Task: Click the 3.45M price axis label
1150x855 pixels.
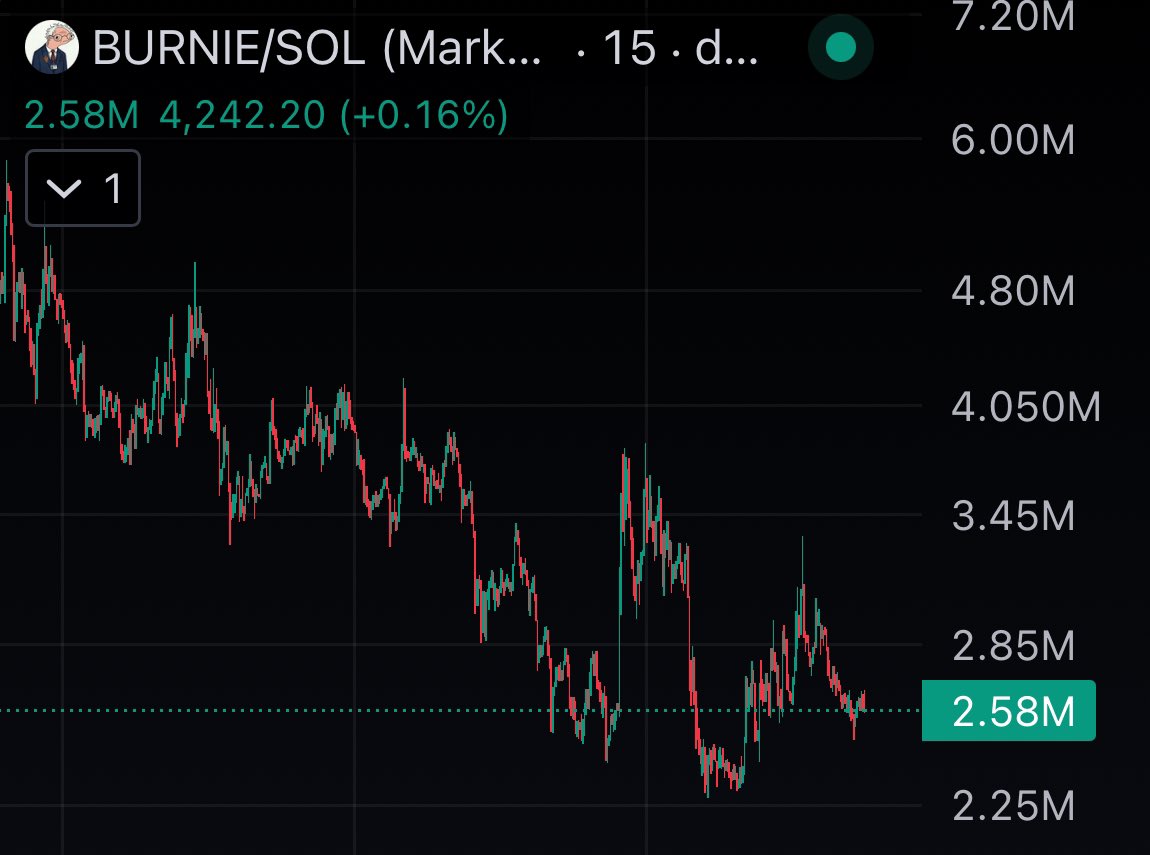Action: click(1013, 515)
